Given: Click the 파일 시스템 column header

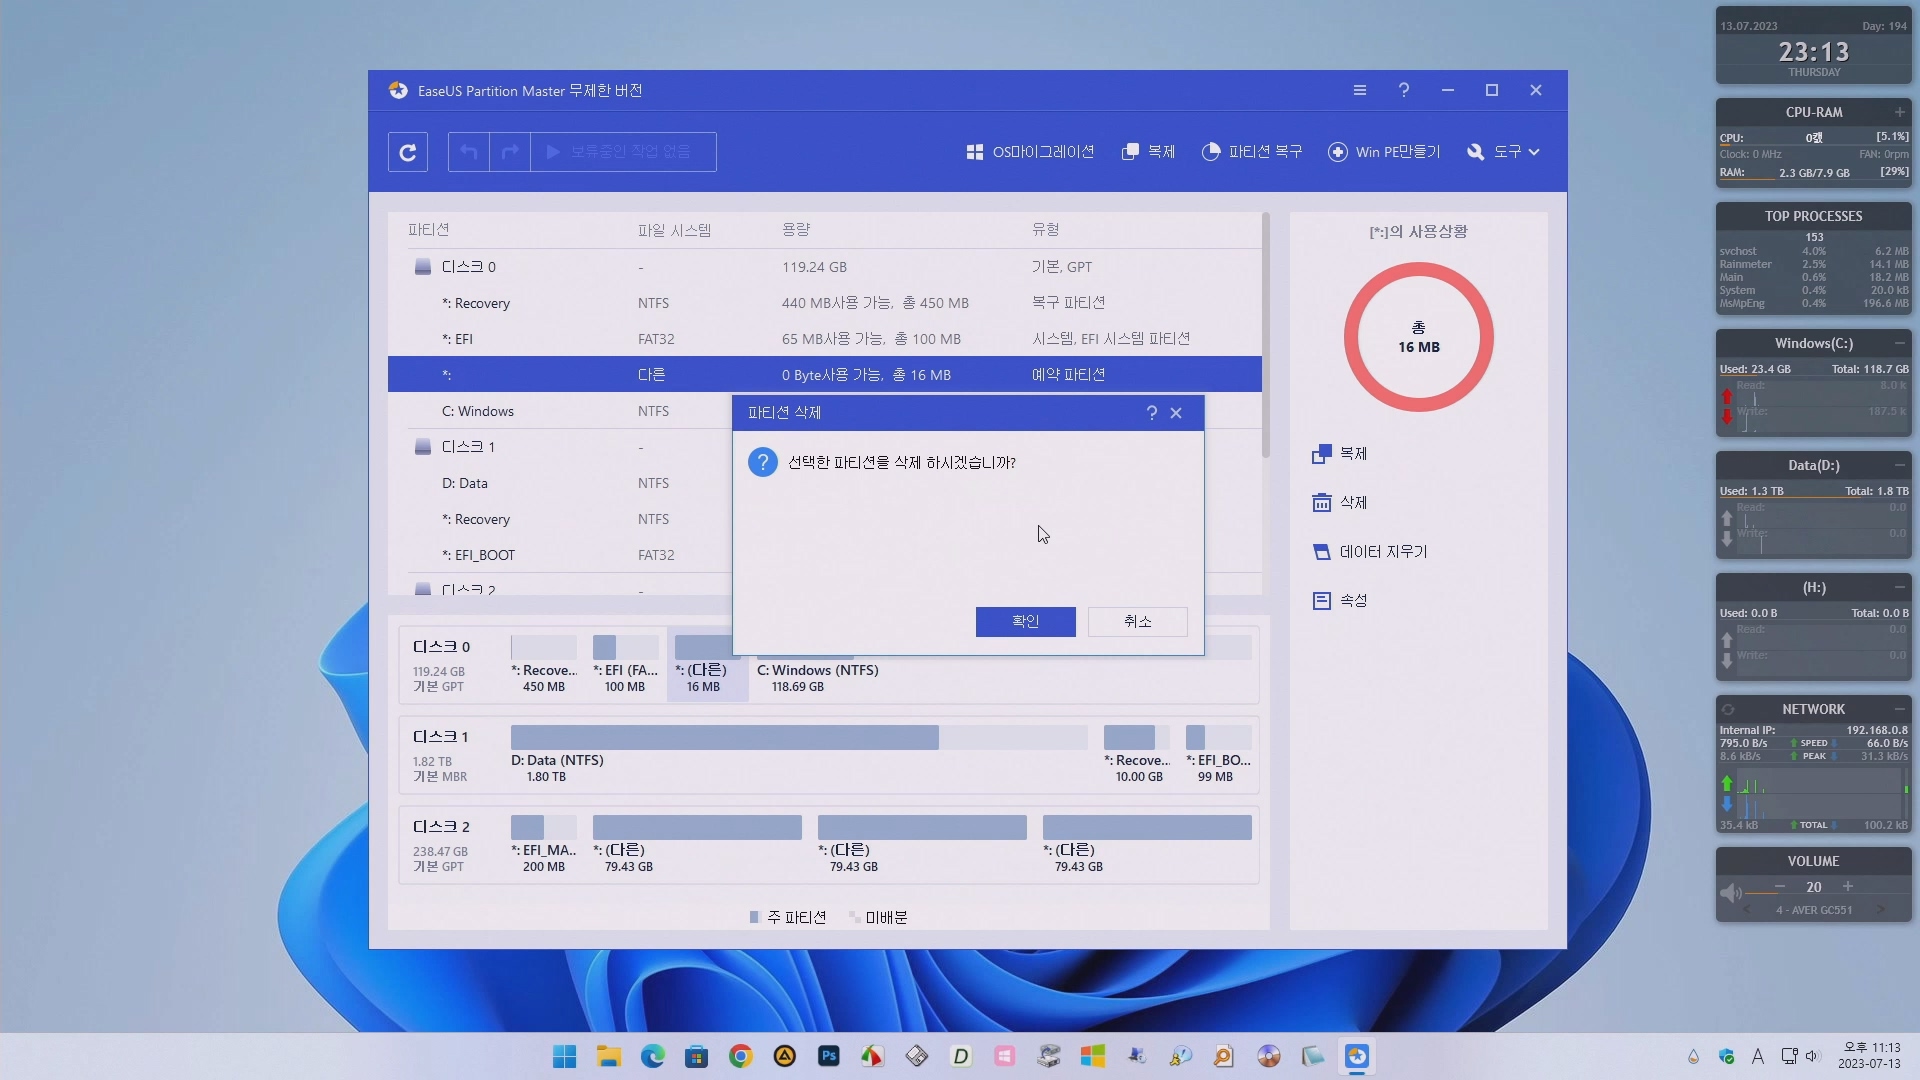Looking at the screenshot, I should (674, 230).
